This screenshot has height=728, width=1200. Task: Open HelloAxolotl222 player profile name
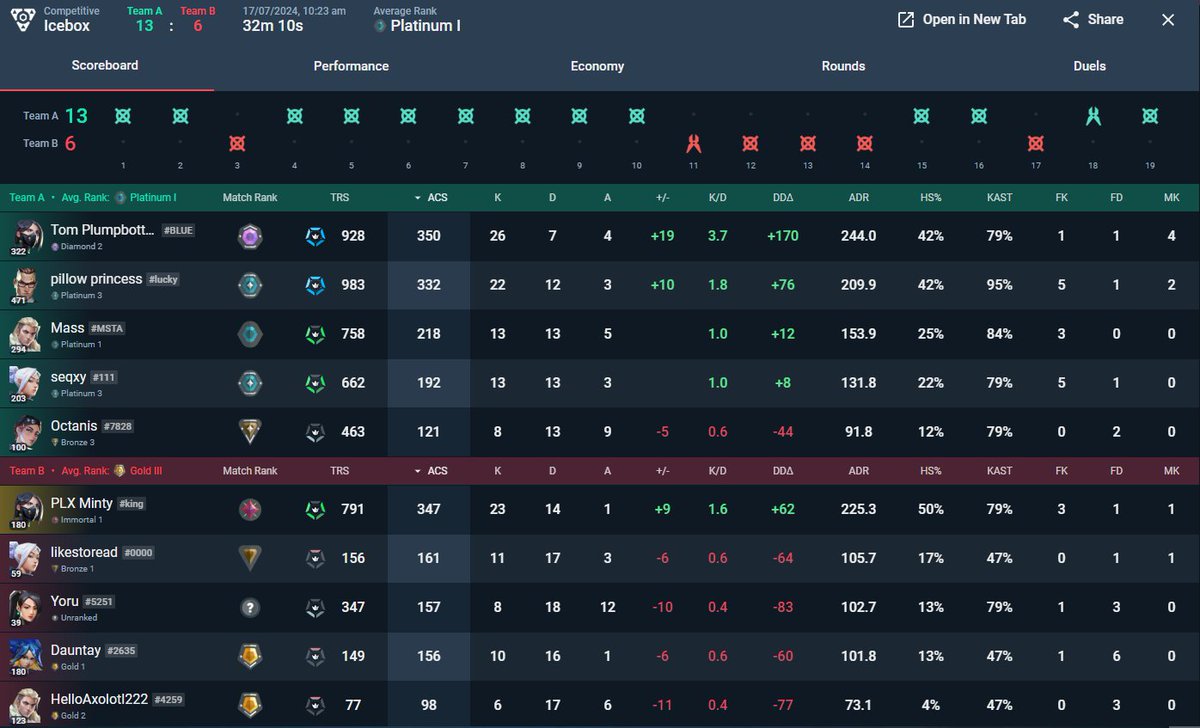[x=99, y=699]
